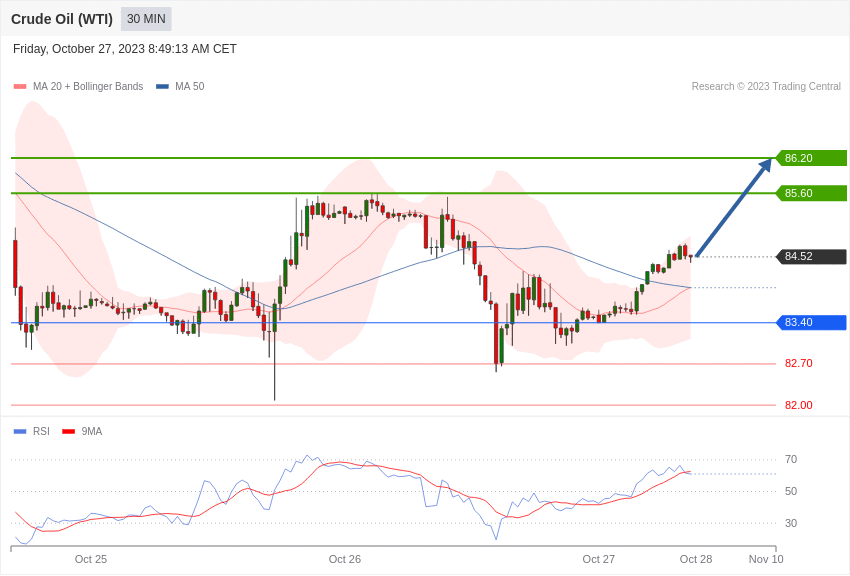Image resolution: width=850 pixels, height=576 pixels.
Task: Click the Oct 25 date axis label
Action: [x=91, y=559]
